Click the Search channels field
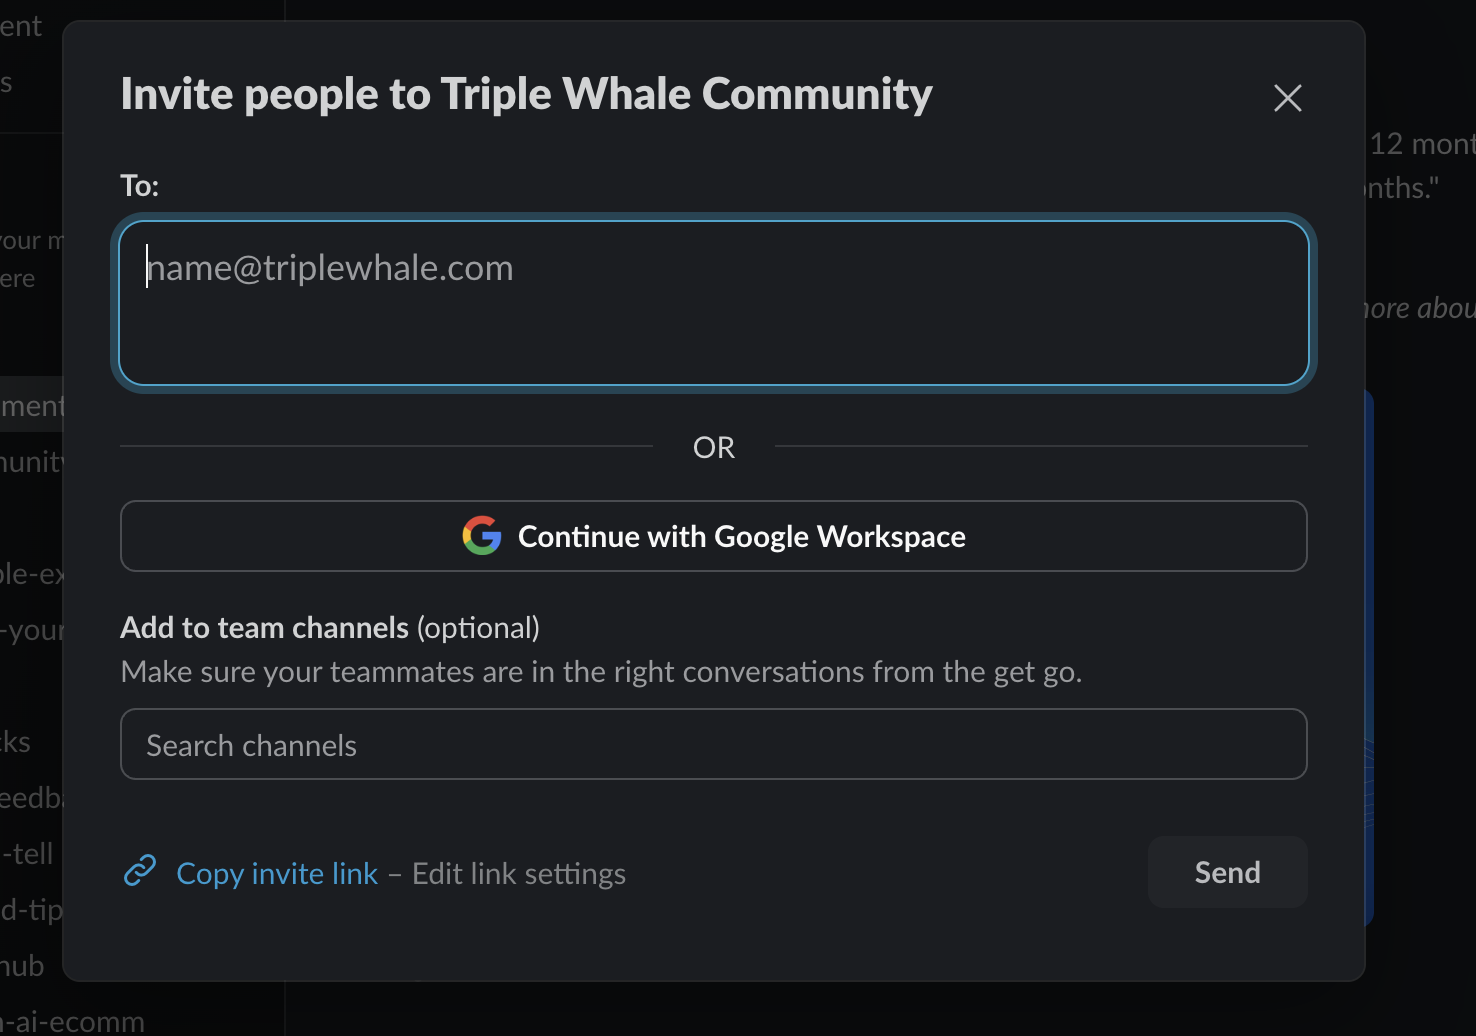Viewport: 1476px width, 1036px height. (x=713, y=744)
